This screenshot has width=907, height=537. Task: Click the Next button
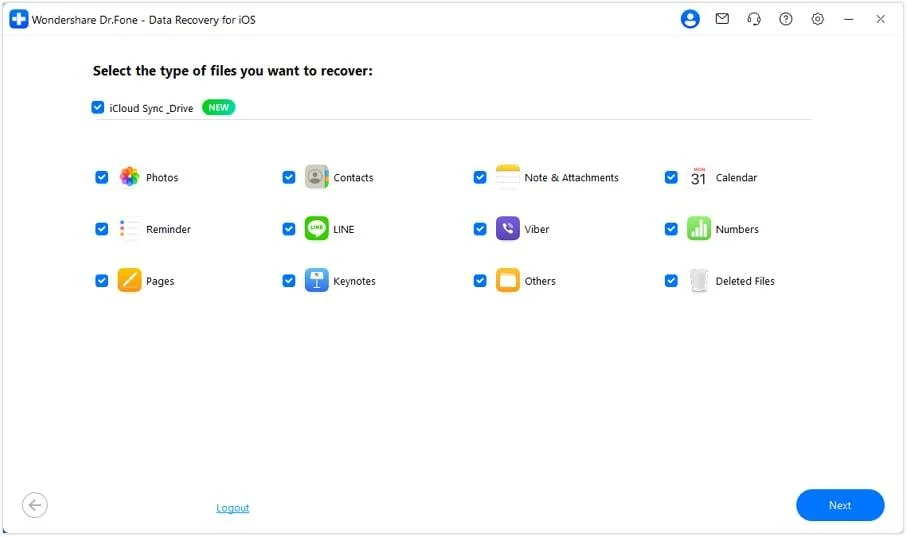[840, 505]
